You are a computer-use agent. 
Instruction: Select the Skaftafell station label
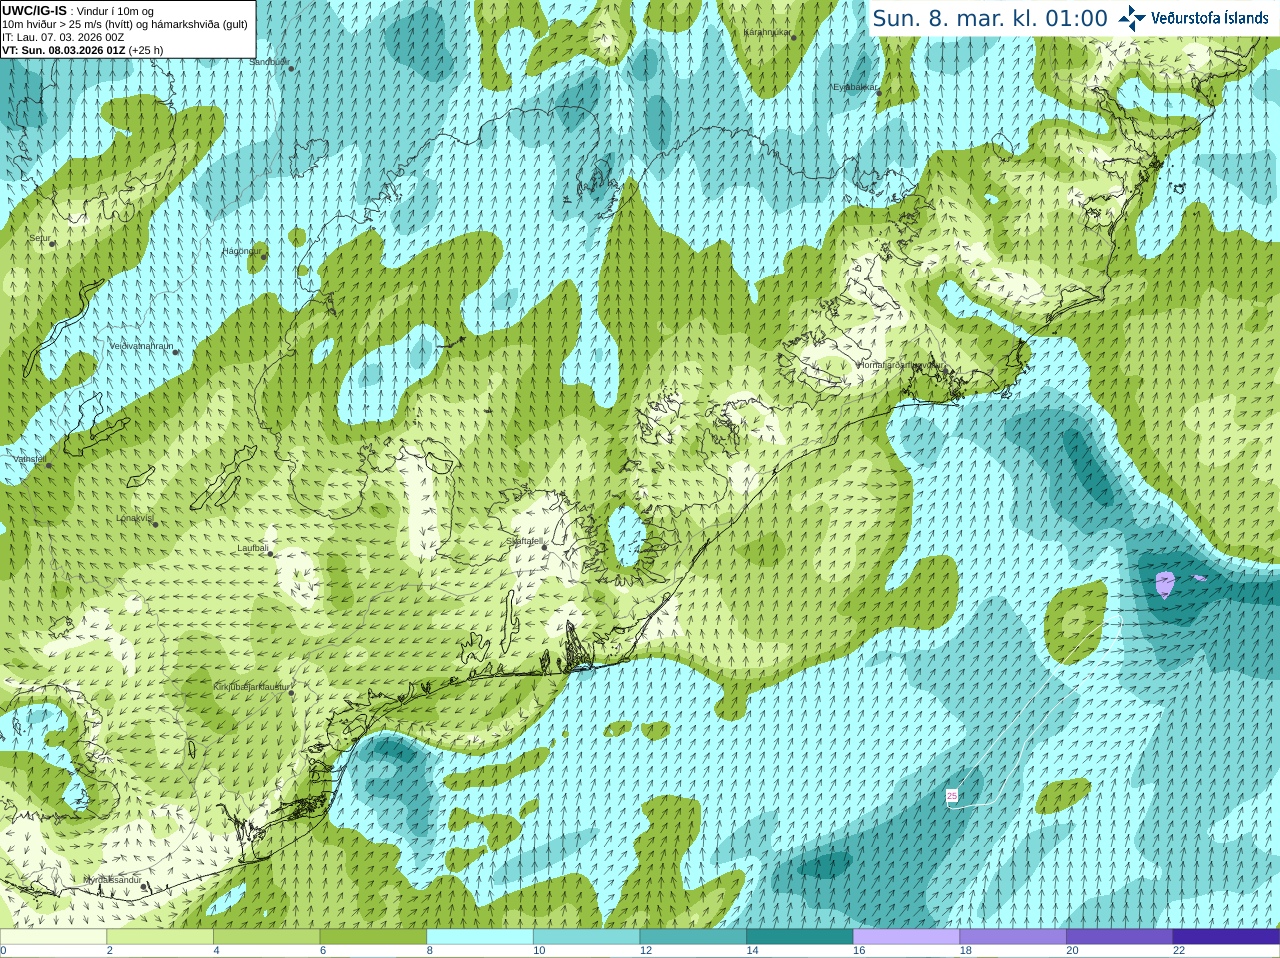pyautogui.click(x=524, y=541)
